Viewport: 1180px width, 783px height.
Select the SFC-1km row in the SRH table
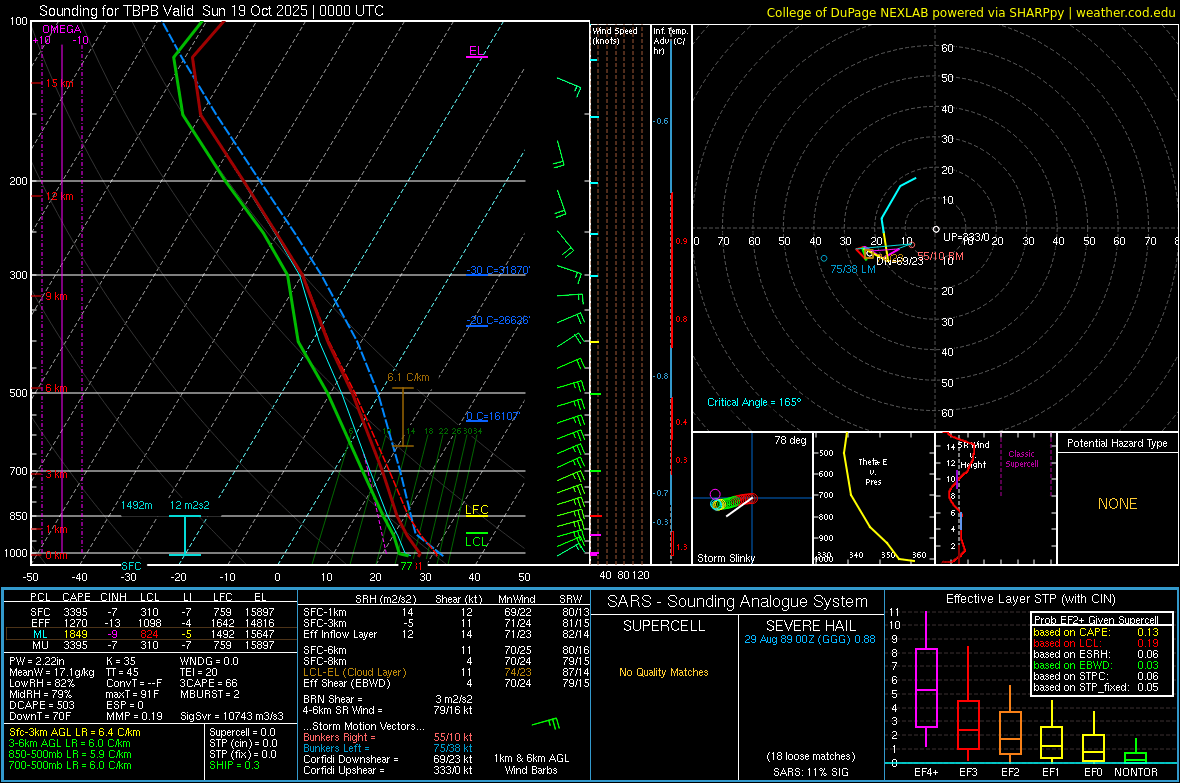click(x=446, y=612)
